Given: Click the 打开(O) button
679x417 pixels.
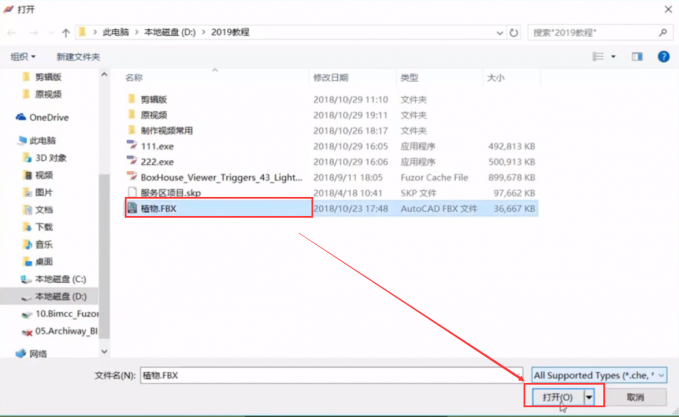Looking at the screenshot, I should pos(558,397).
